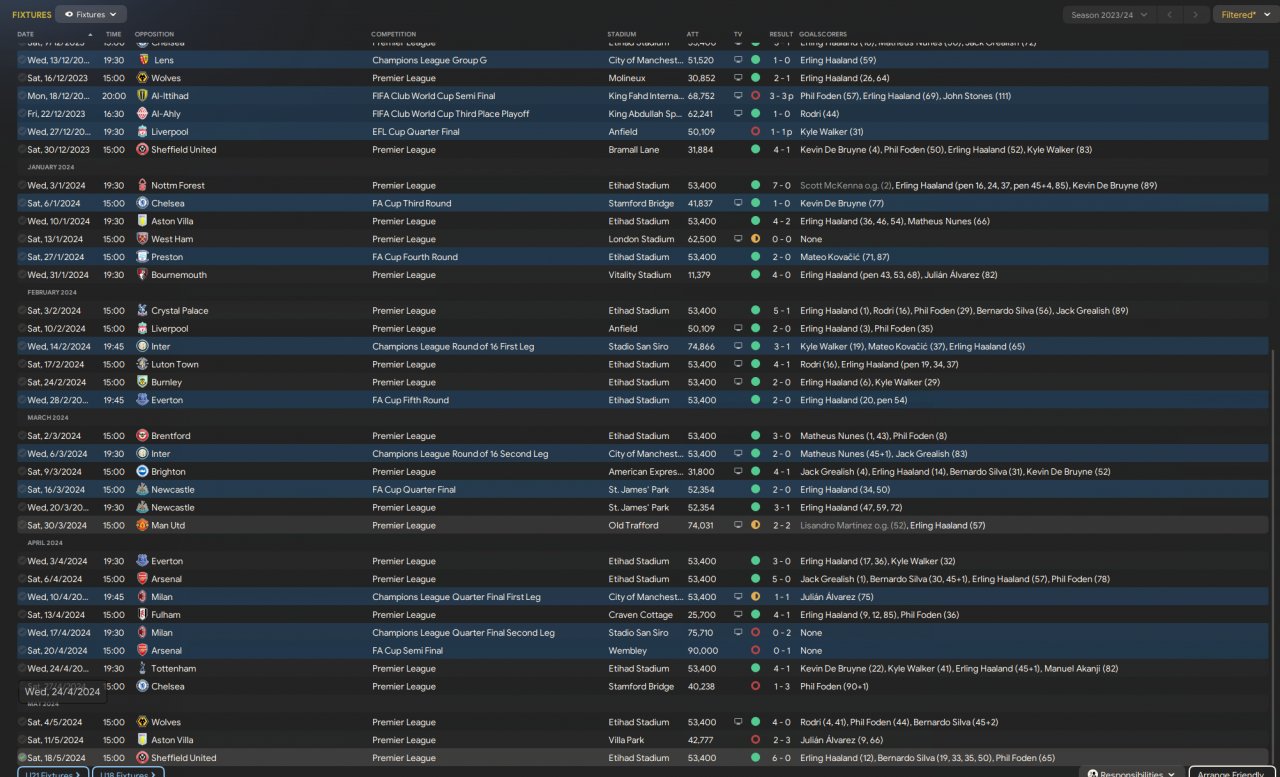
Task: Click the red loss indicator in the FA Cup Semi Final row
Action: [x=755, y=651]
